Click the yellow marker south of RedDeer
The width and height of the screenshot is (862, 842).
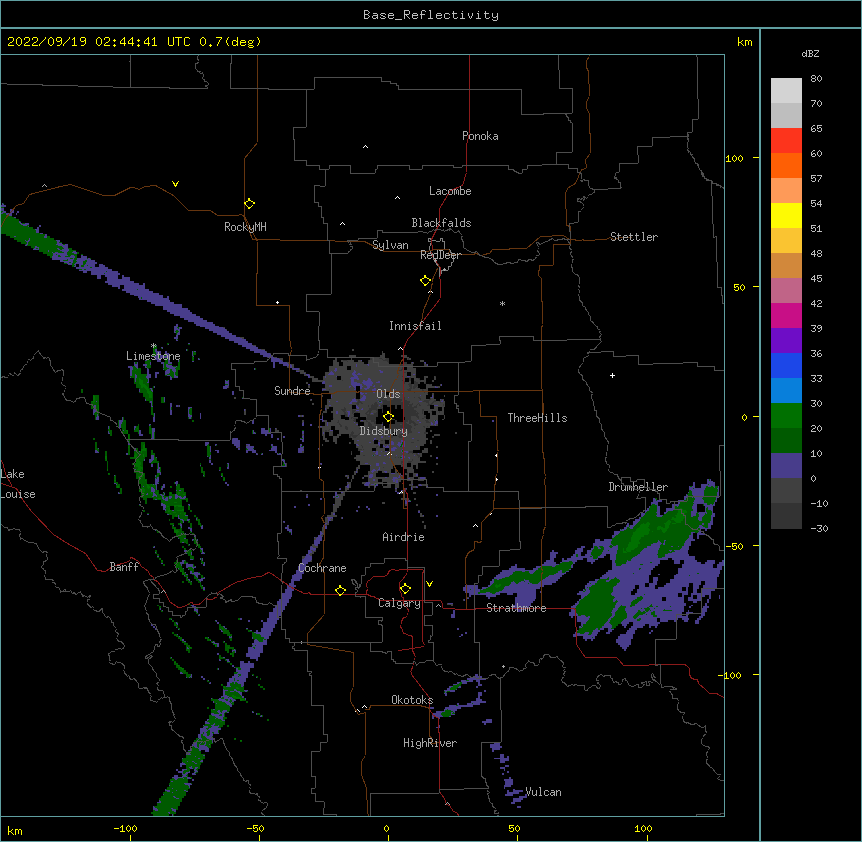(425, 281)
